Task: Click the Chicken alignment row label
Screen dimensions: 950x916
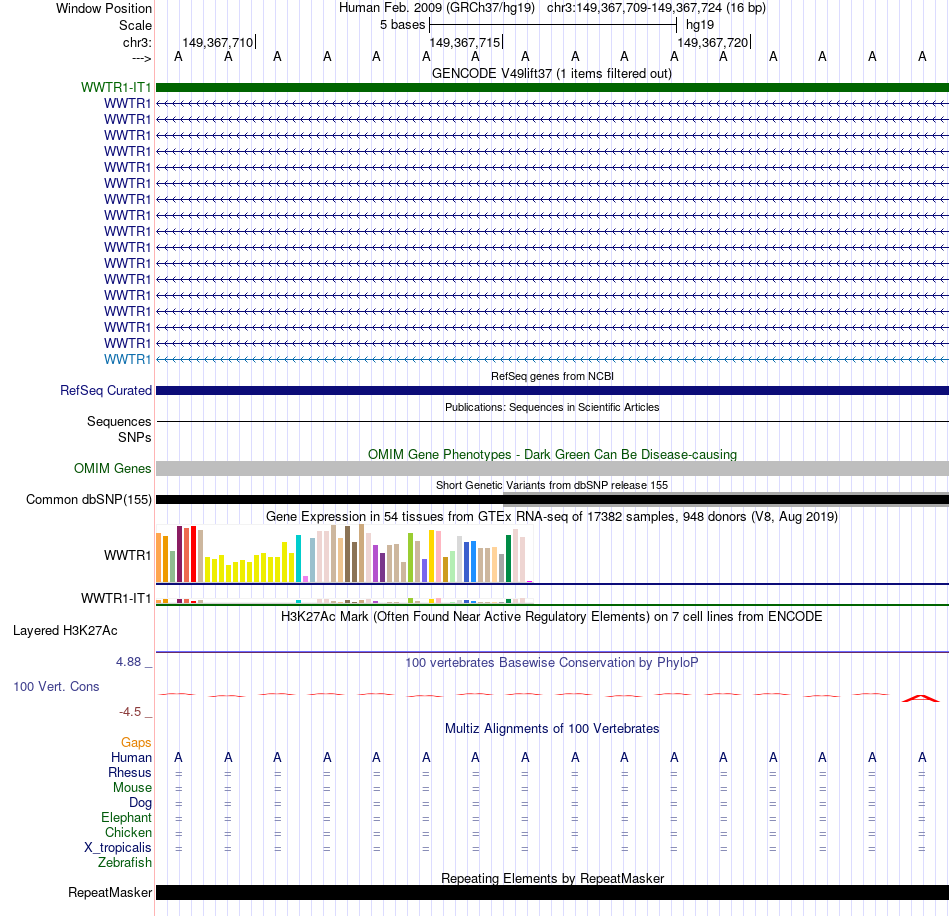Action: [128, 832]
